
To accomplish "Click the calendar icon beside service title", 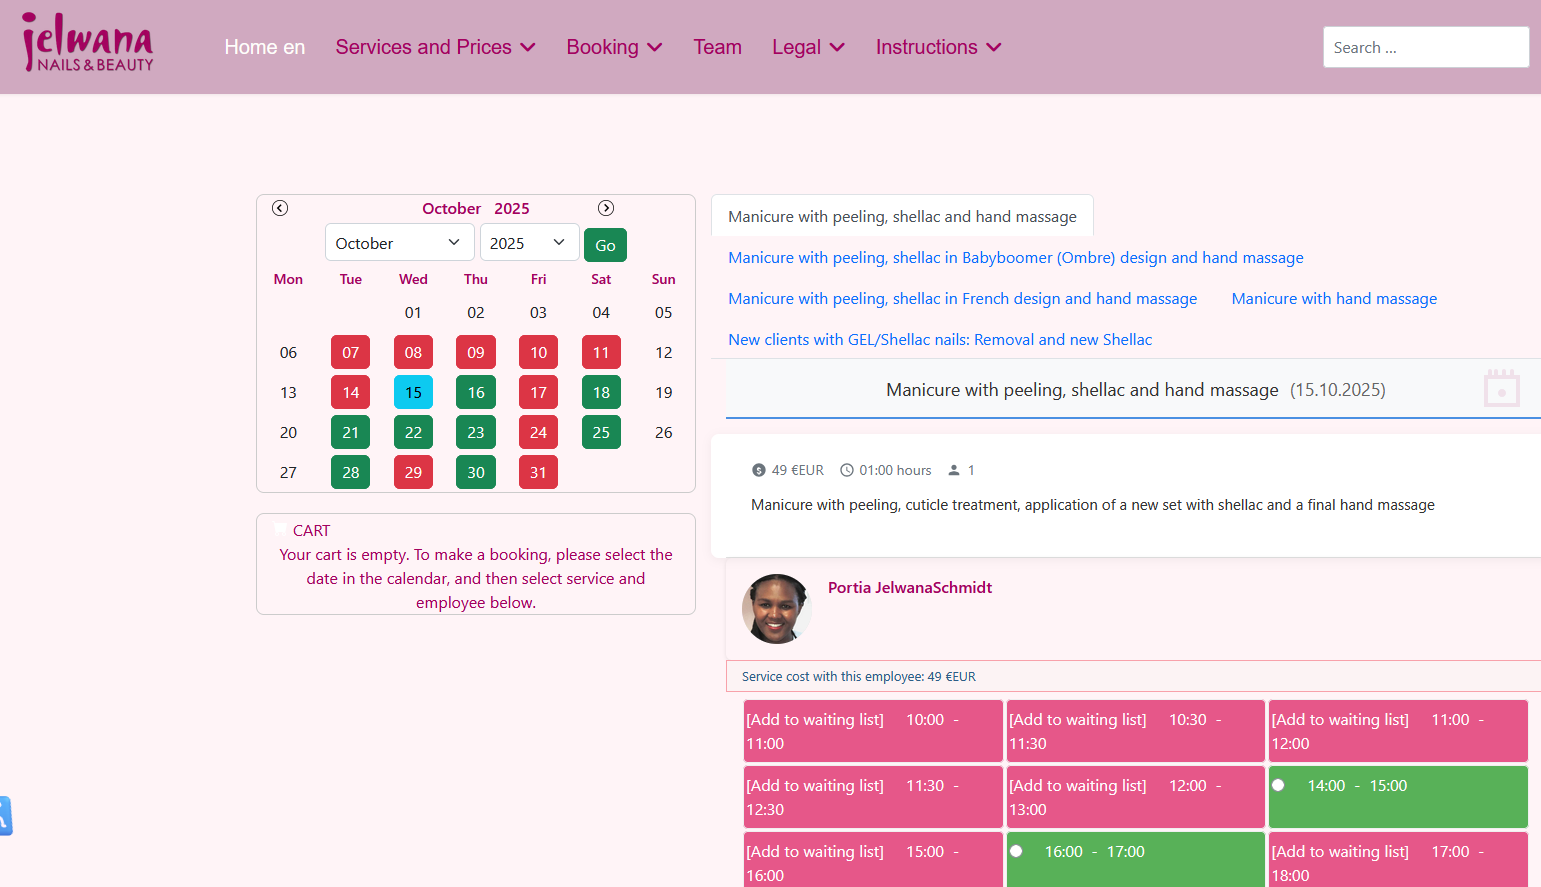I will click(1501, 388).
